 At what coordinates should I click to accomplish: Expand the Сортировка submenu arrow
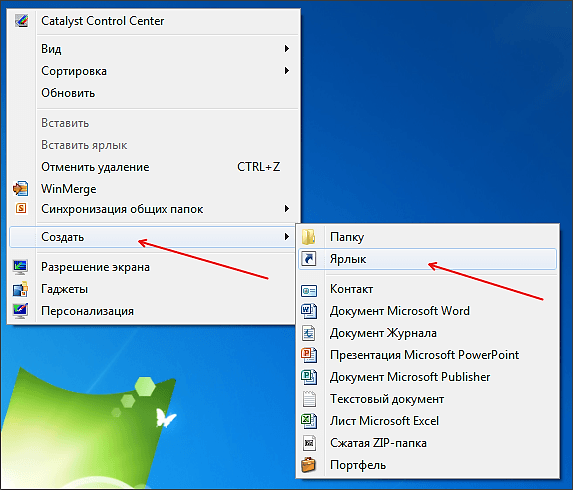click(287, 71)
